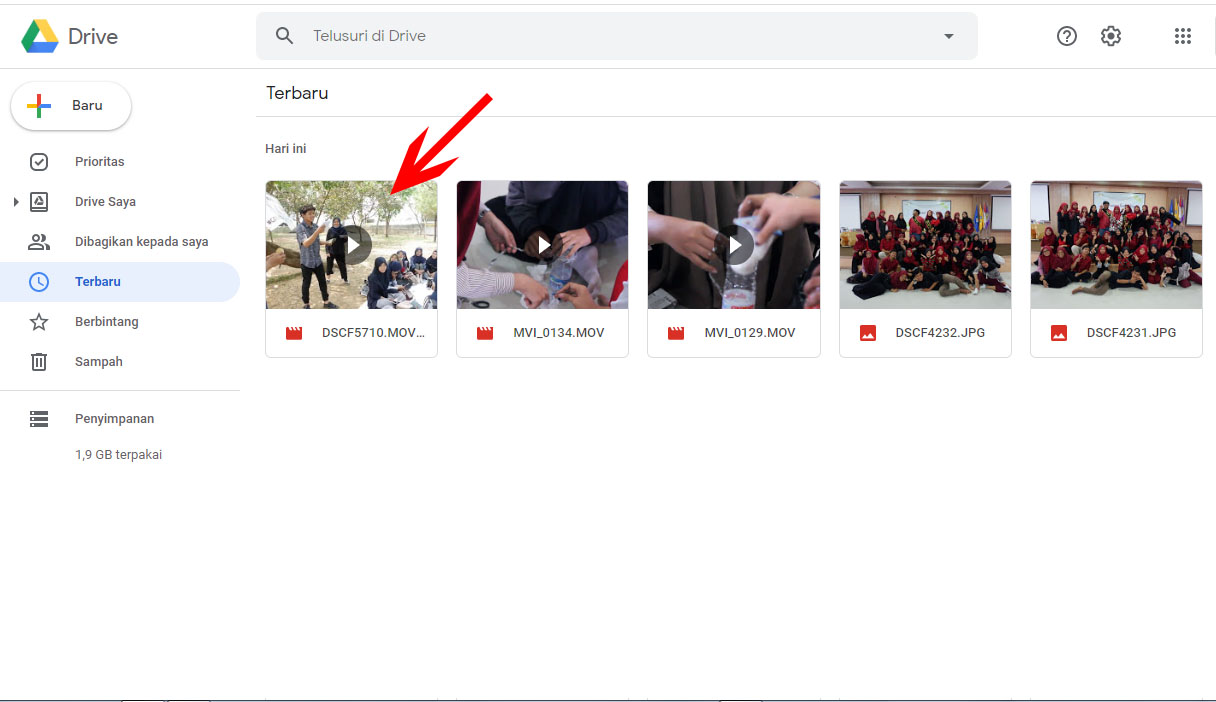Click the Drive Saya drive icon
Screen dimensions: 1216x702
39,202
